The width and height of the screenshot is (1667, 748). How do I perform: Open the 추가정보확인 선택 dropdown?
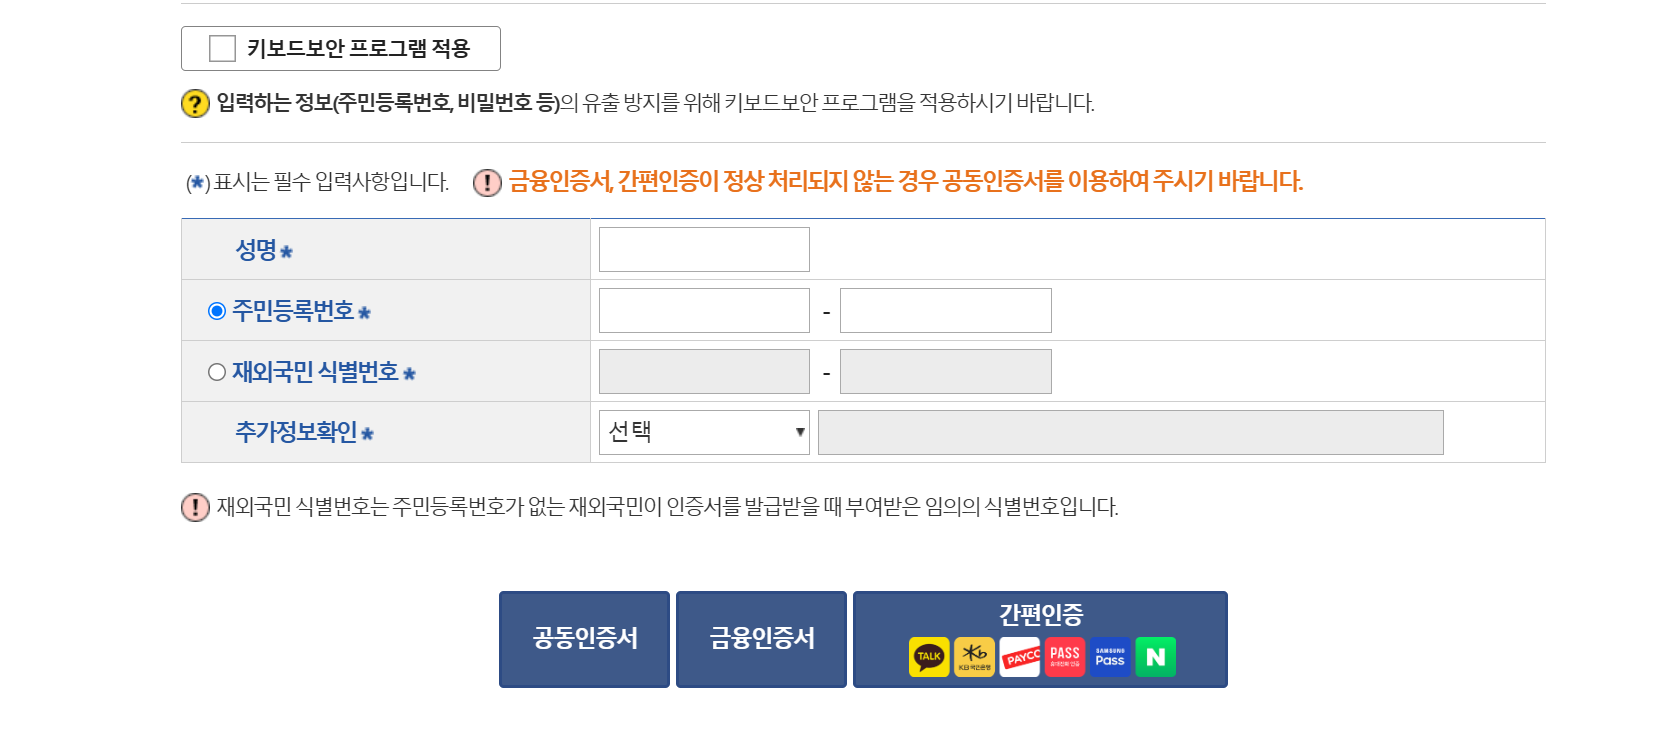(703, 432)
